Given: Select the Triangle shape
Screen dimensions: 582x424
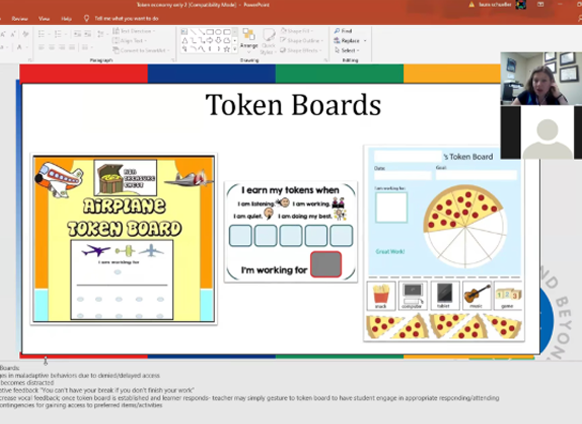Looking at the screenshot, I should 184,40.
